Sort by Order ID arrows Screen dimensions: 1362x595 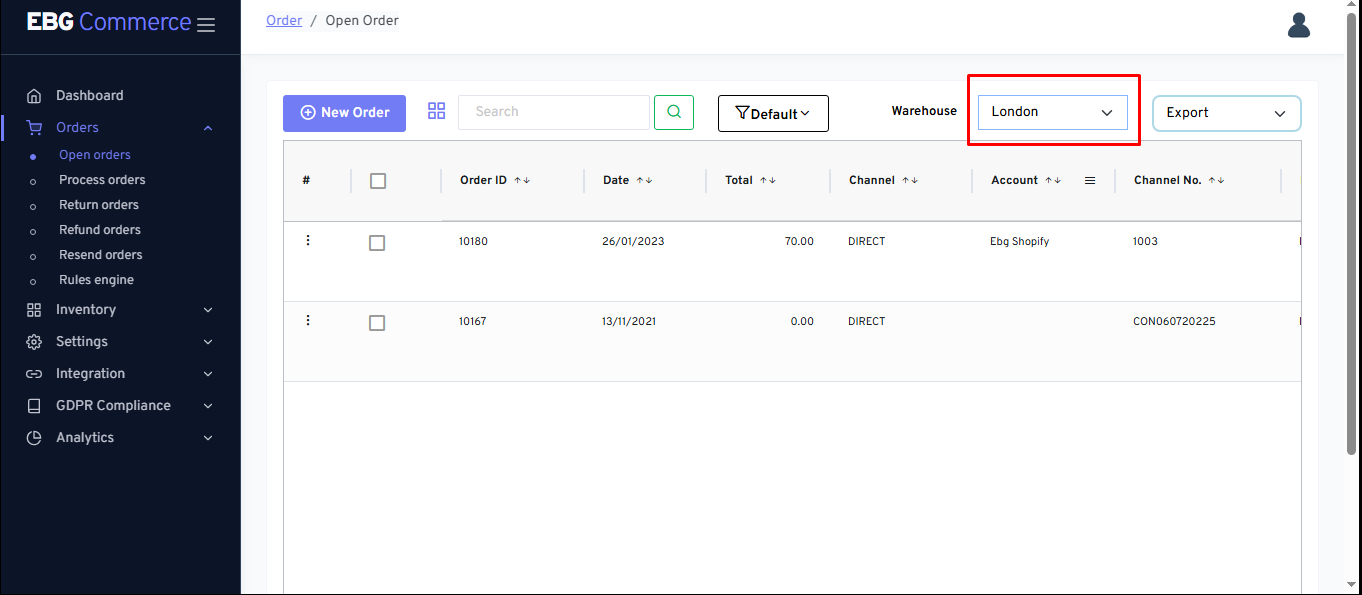pos(522,181)
